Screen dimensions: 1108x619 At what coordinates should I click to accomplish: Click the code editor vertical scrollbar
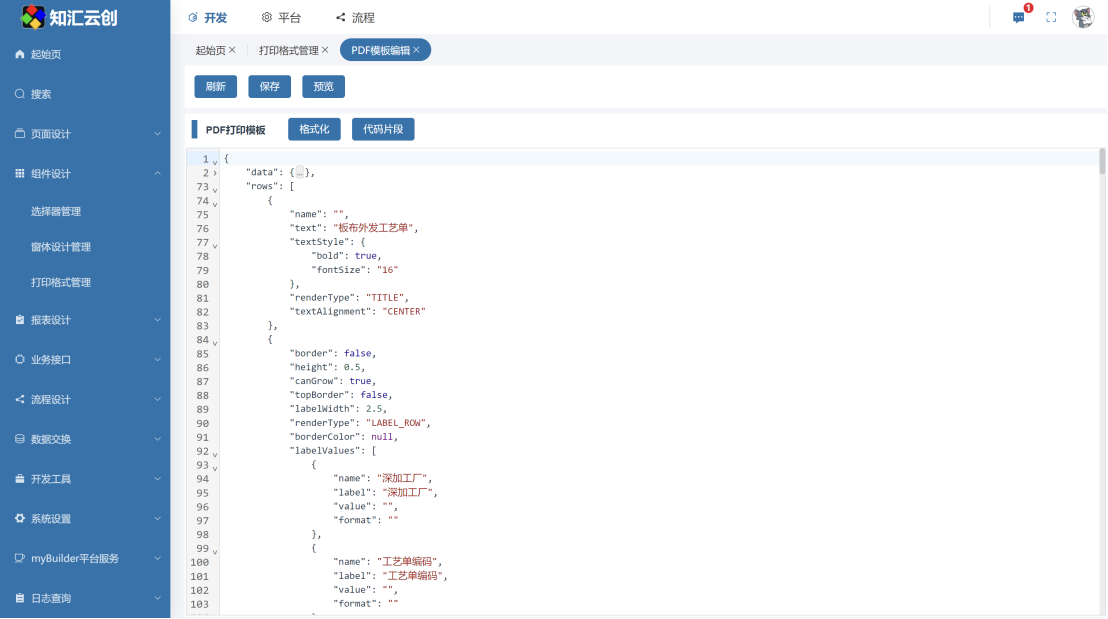1102,161
